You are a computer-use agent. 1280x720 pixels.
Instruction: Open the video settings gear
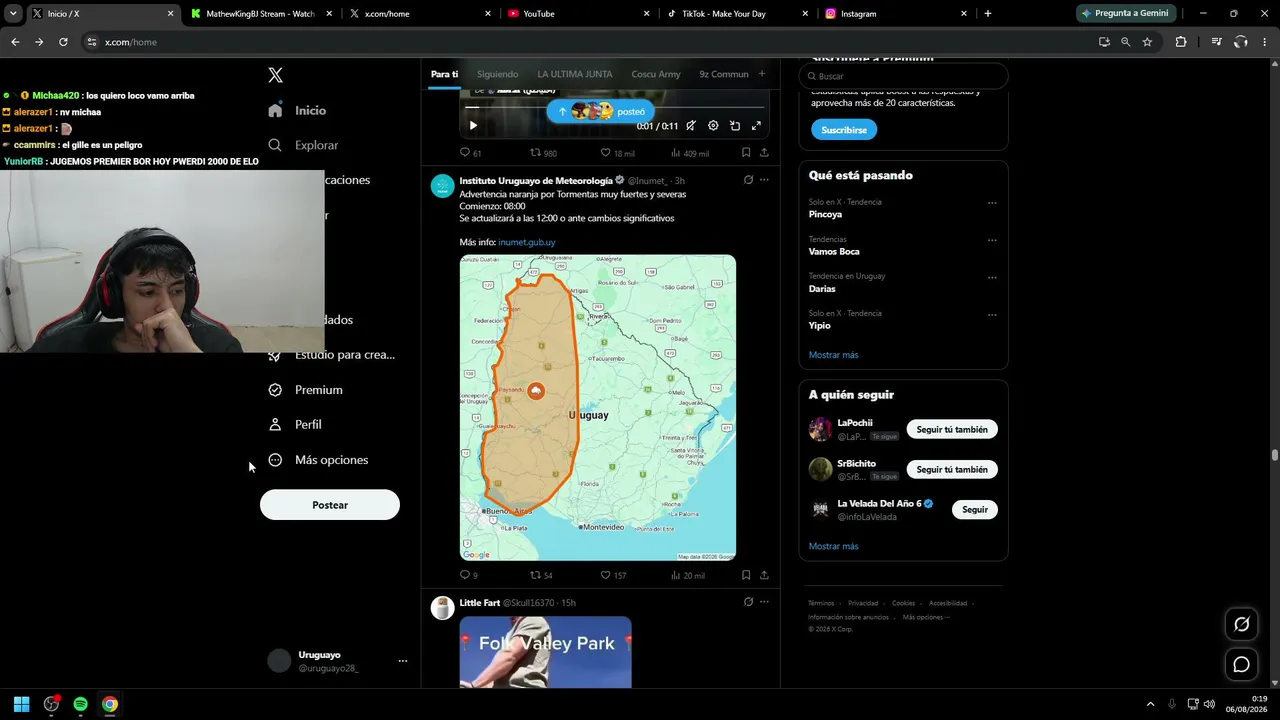point(713,126)
